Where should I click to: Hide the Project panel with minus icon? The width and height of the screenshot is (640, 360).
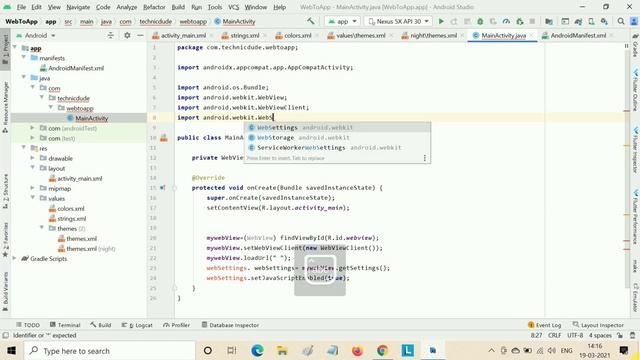click(x=140, y=36)
